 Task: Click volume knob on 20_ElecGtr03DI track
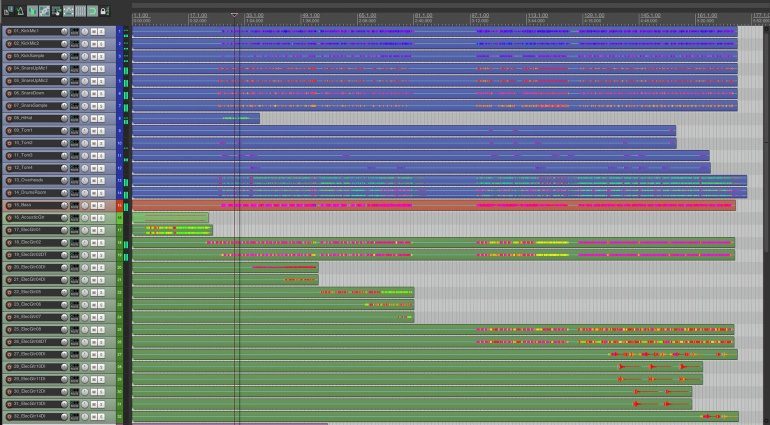pos(64,267)
